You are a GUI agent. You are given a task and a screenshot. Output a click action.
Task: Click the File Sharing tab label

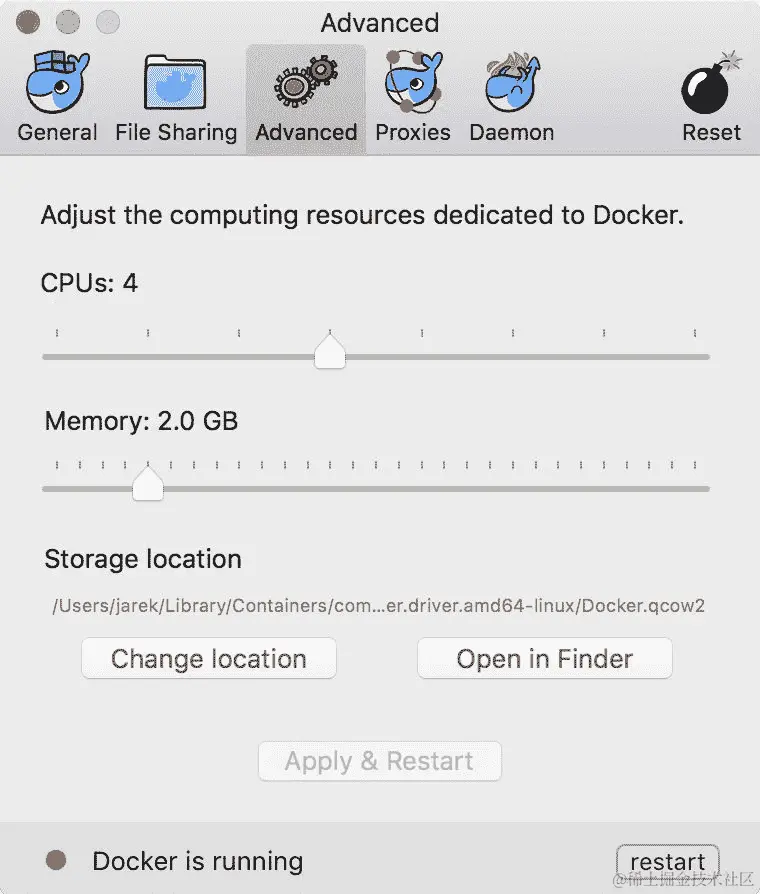175,132
